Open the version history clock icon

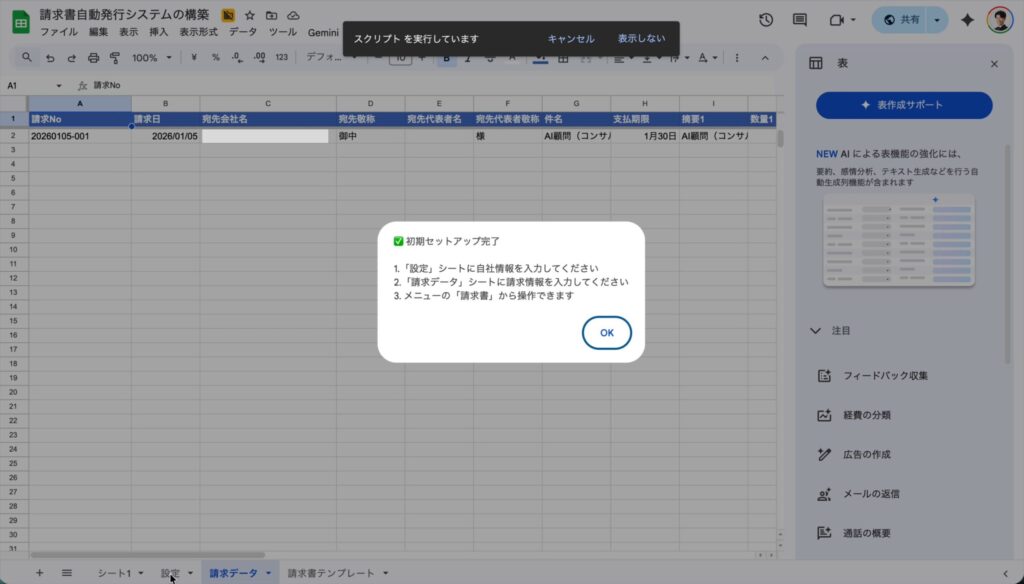766,19
